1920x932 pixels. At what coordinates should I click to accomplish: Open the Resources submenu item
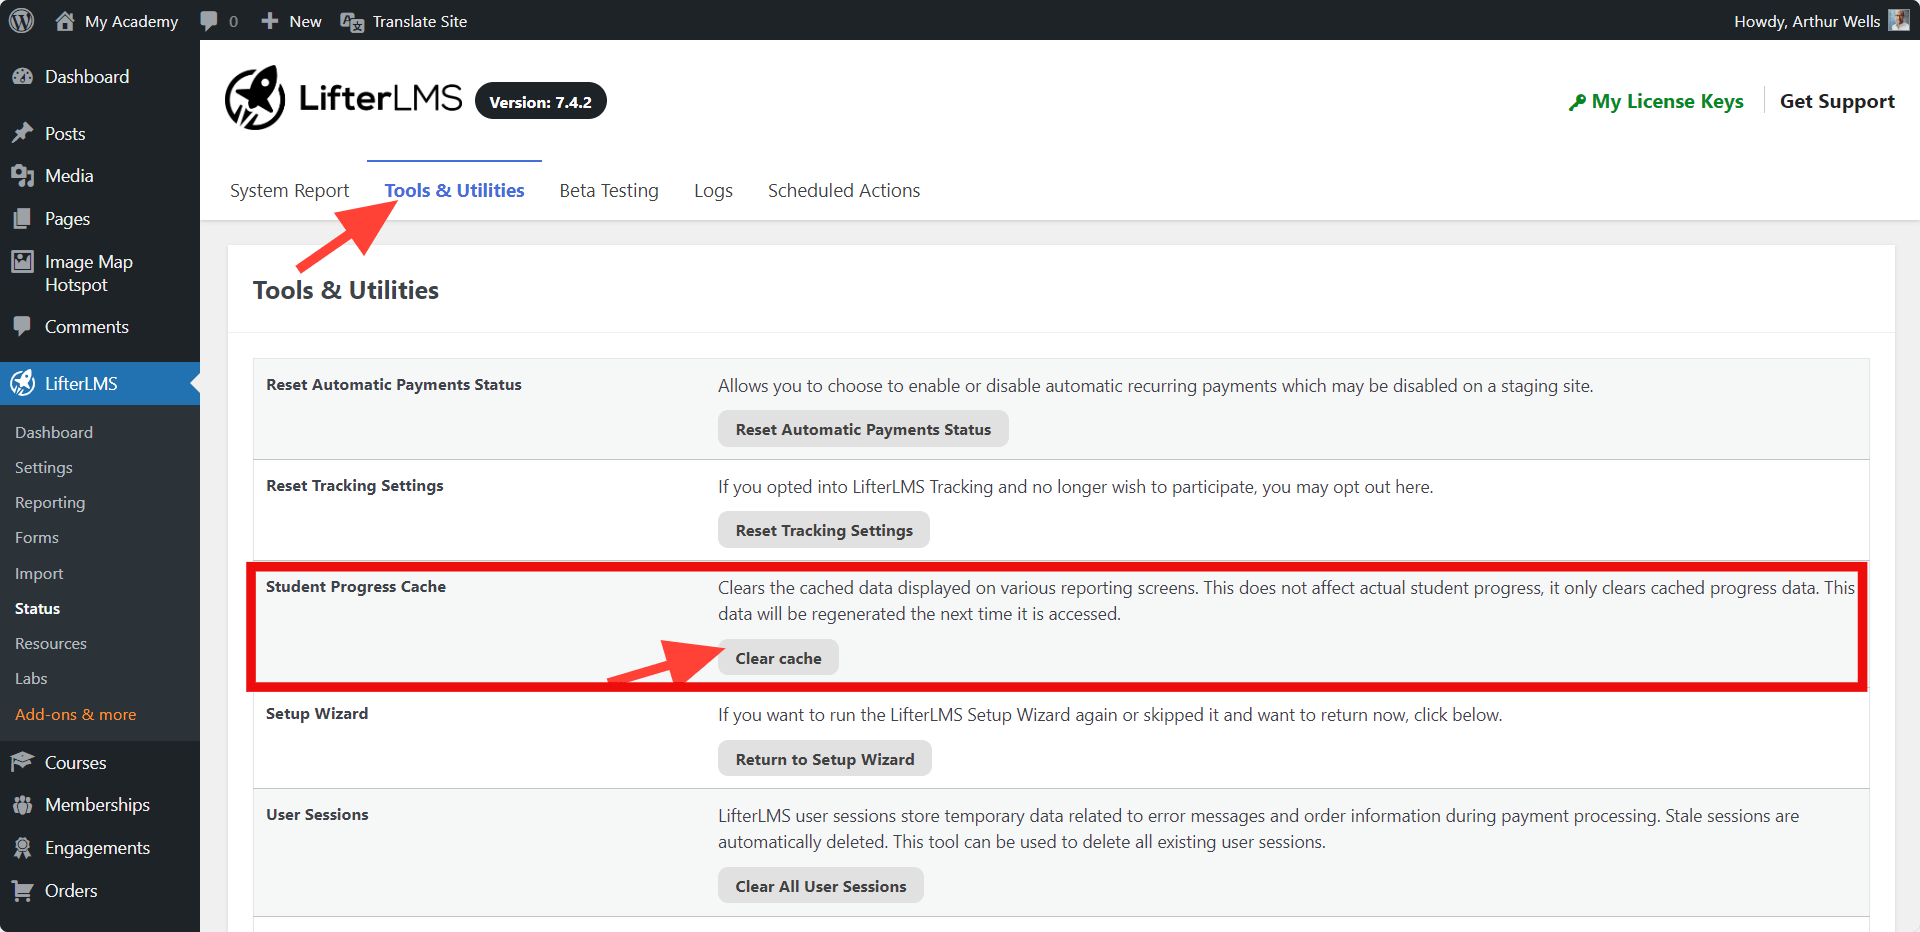[x=51, y=643]
